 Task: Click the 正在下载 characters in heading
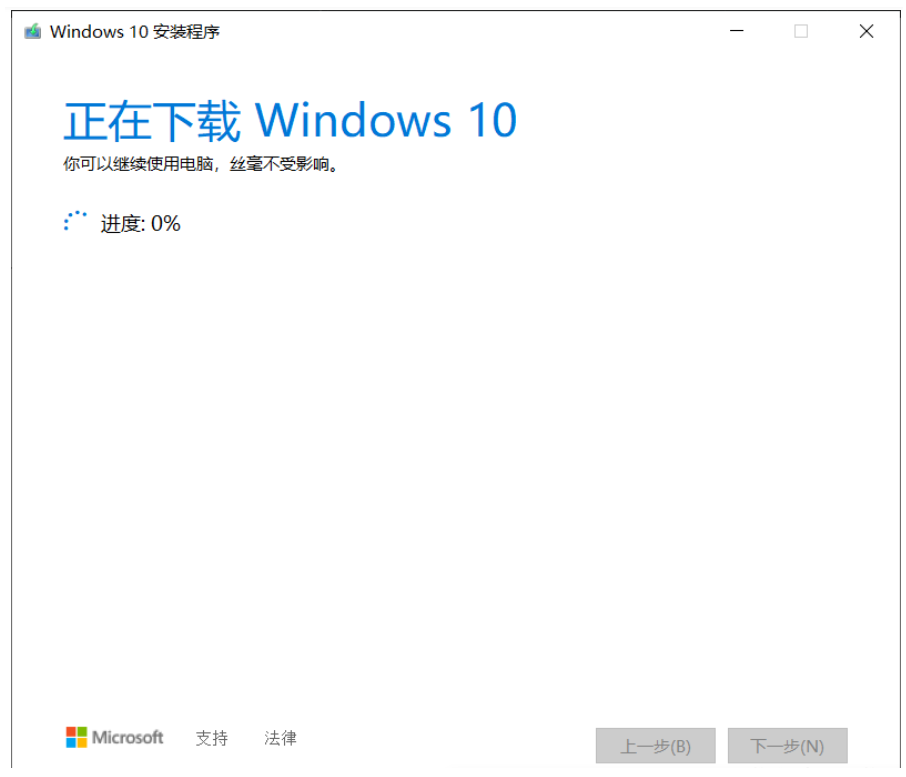152,121
